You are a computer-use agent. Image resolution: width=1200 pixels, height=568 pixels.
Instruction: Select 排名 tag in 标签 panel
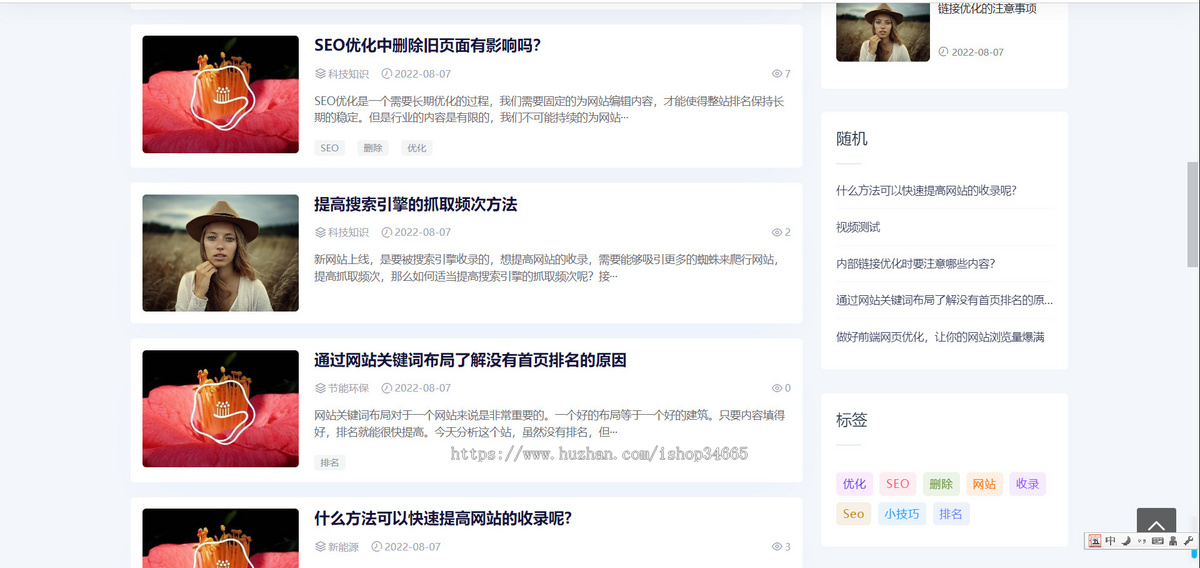pos(951,514)
